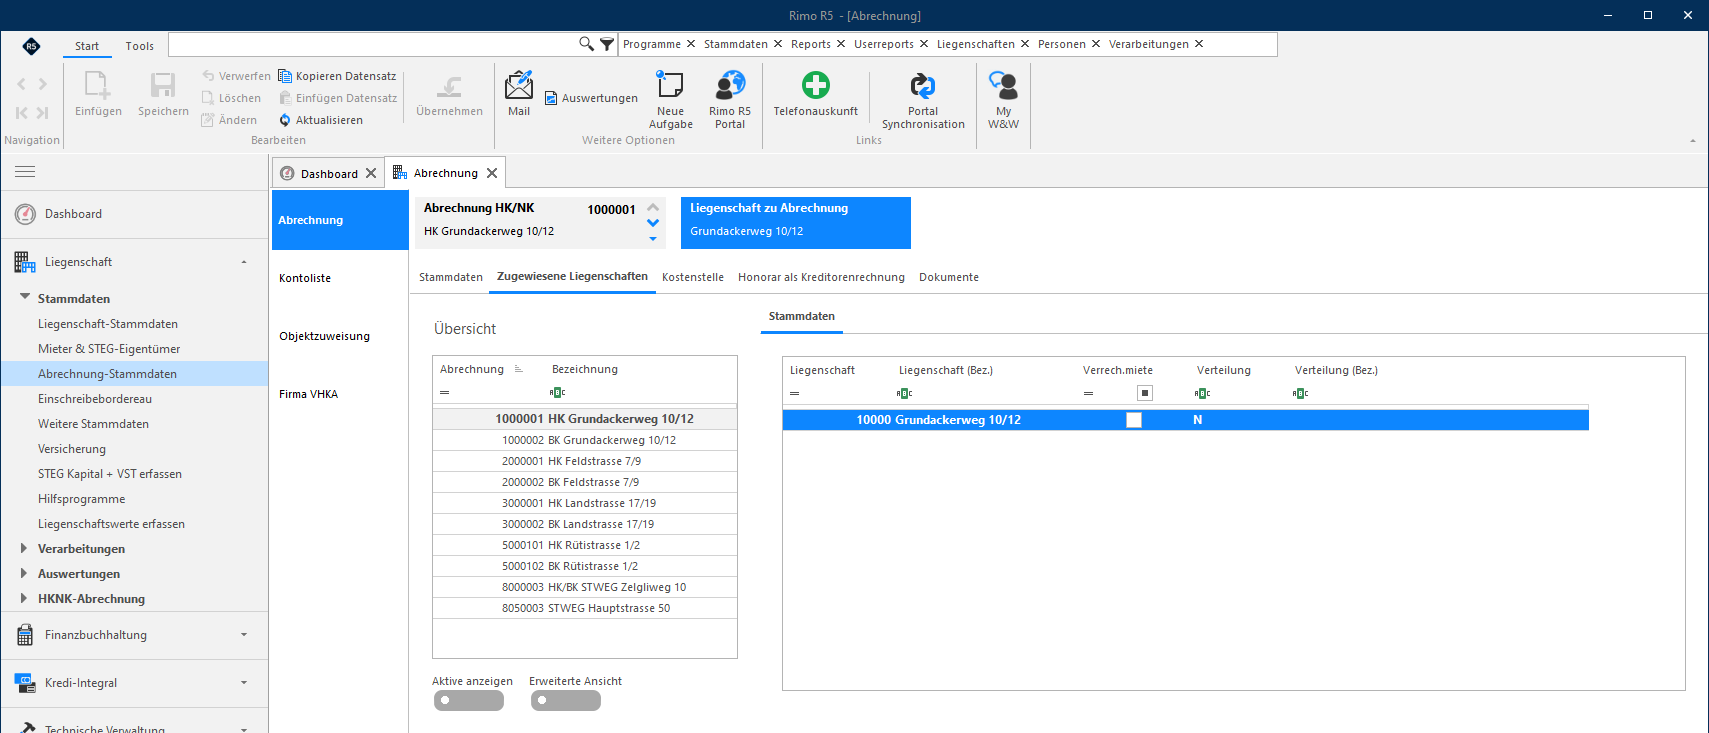Open the Kostenstelle tab

(693, 277)
